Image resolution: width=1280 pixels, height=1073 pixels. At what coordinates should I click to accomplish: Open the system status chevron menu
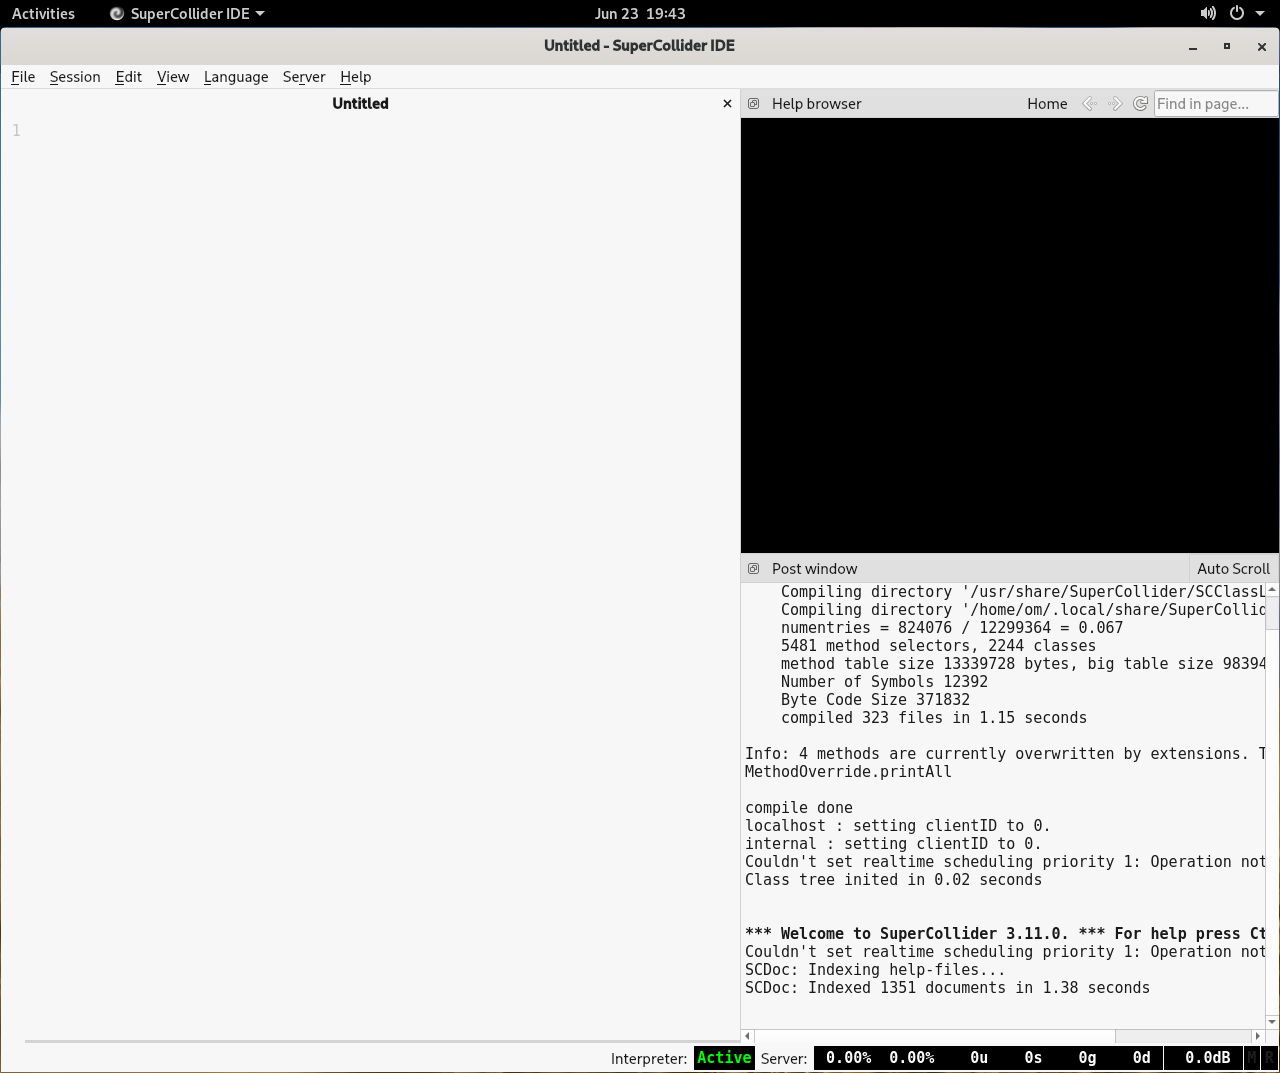(1260, 13)
